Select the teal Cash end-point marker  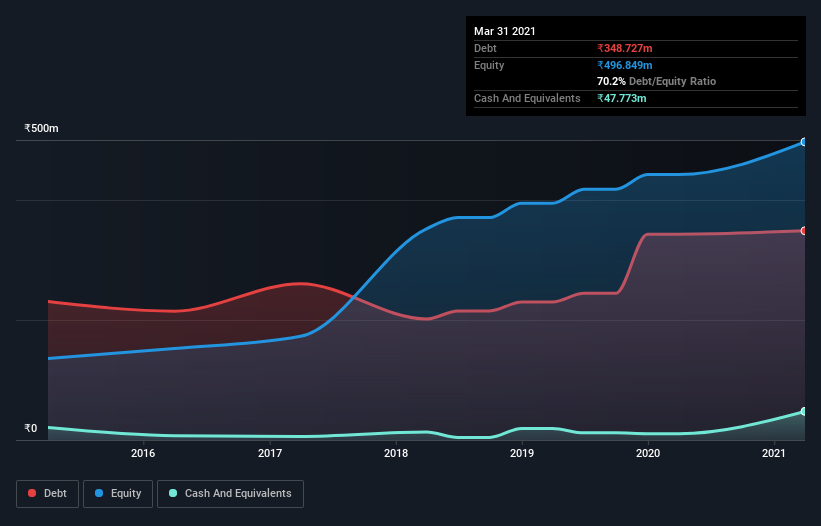804,411
